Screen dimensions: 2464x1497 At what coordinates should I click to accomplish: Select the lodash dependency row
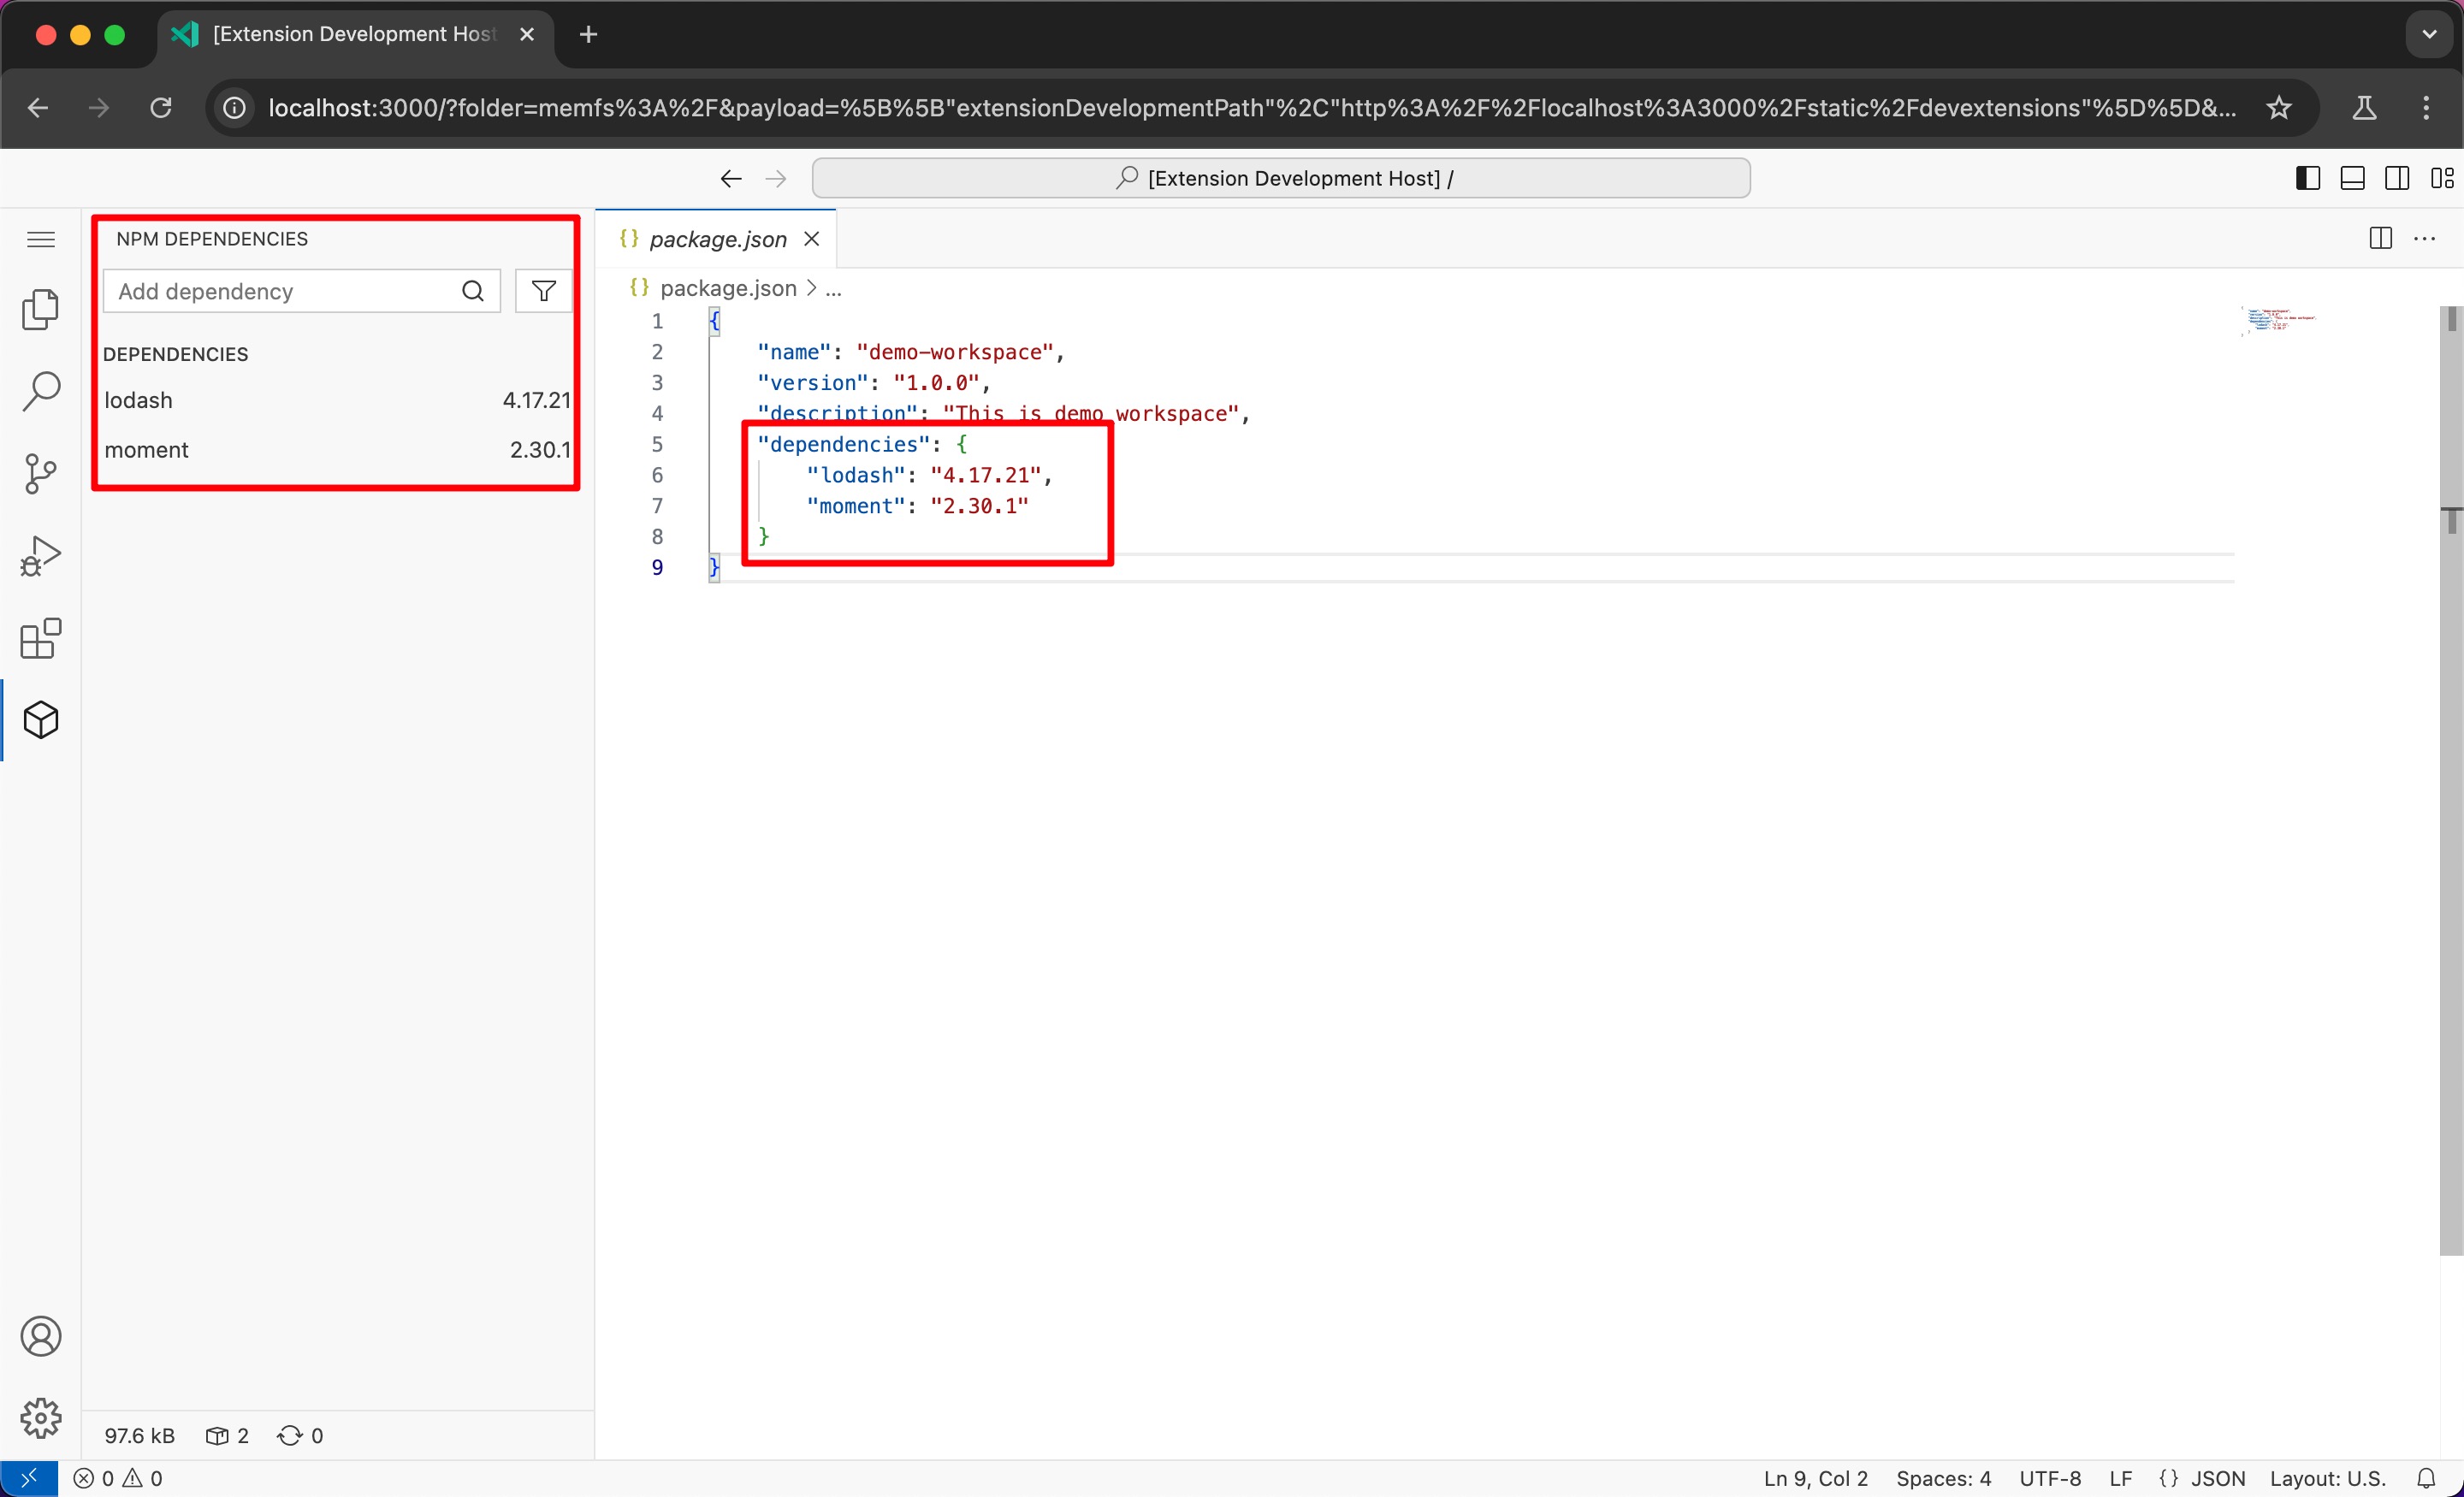tap(337, 400)
